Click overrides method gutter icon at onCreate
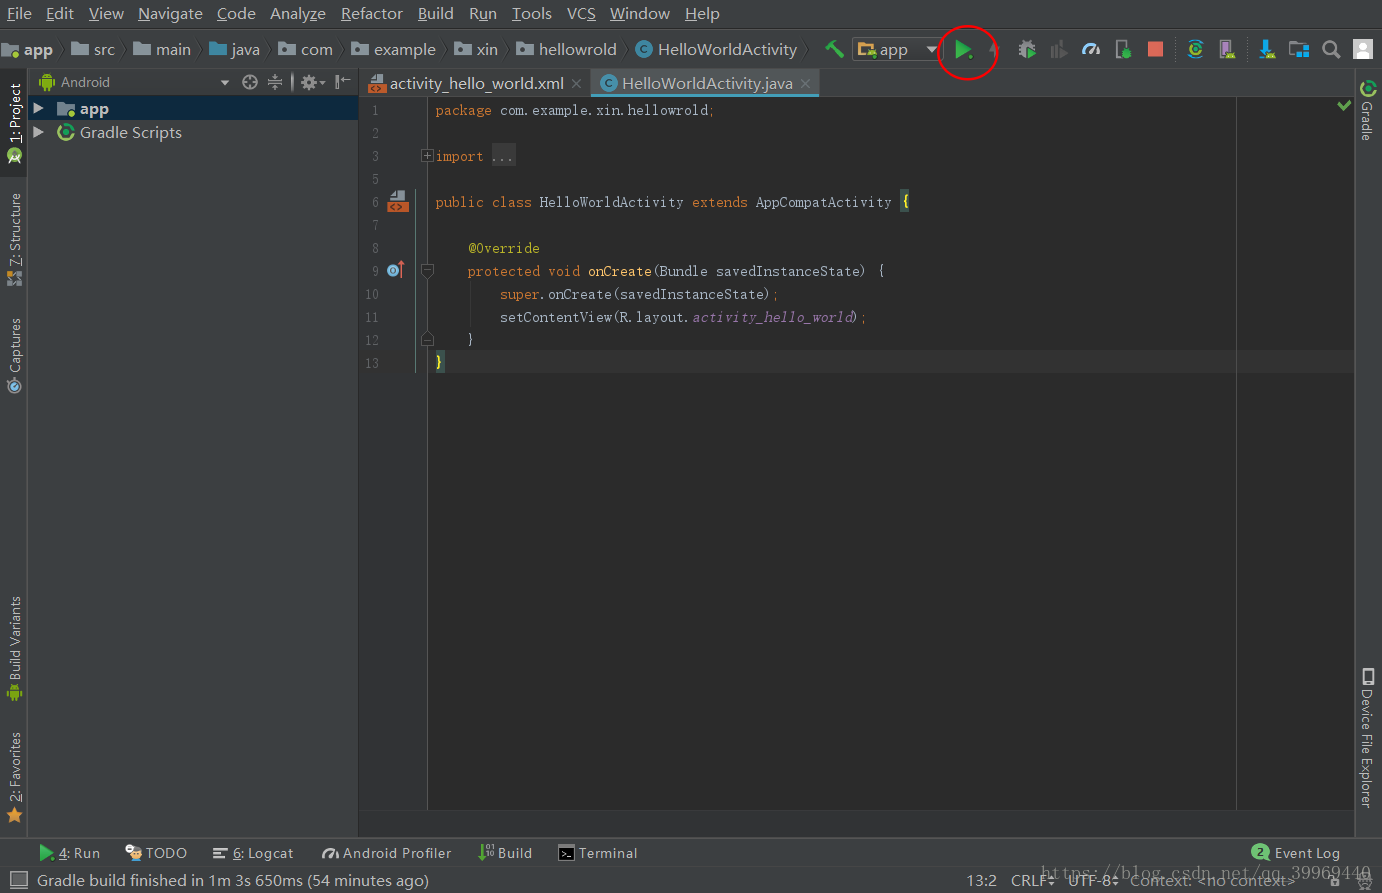This screenshot has width=1382, height=893. point(395,270)
